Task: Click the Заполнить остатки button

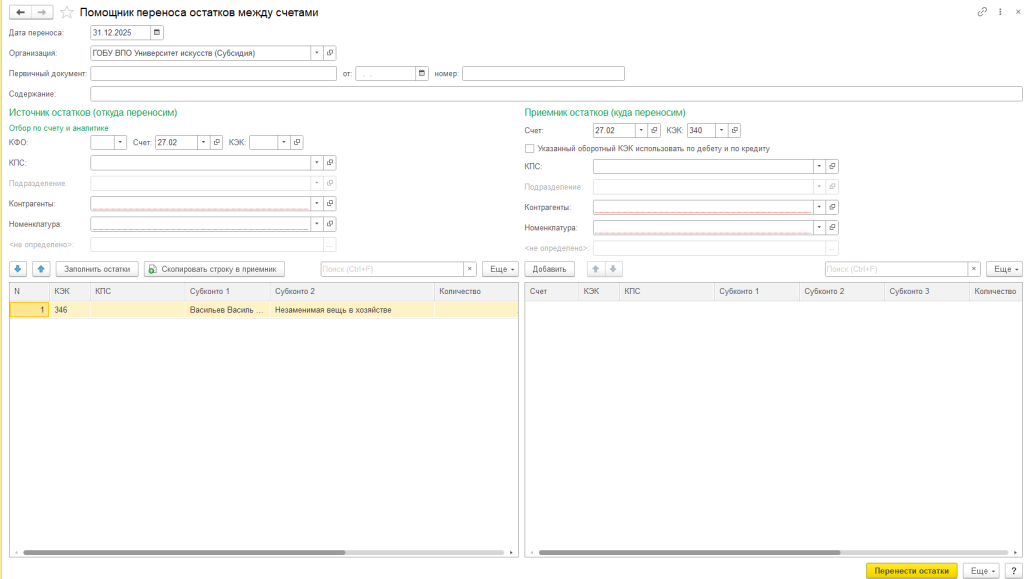Action: [97, 269]
